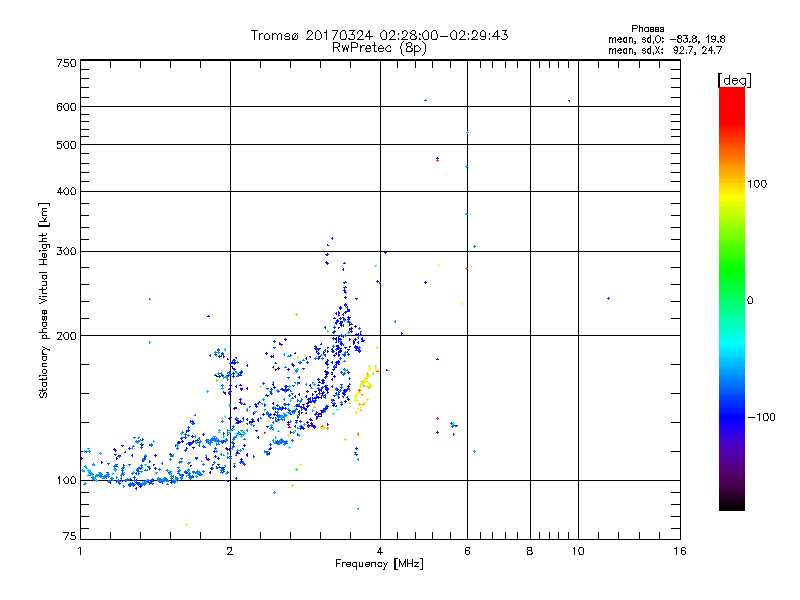Click the y-axis title 'Stationary phase Virtual Height [km]'

44,300
